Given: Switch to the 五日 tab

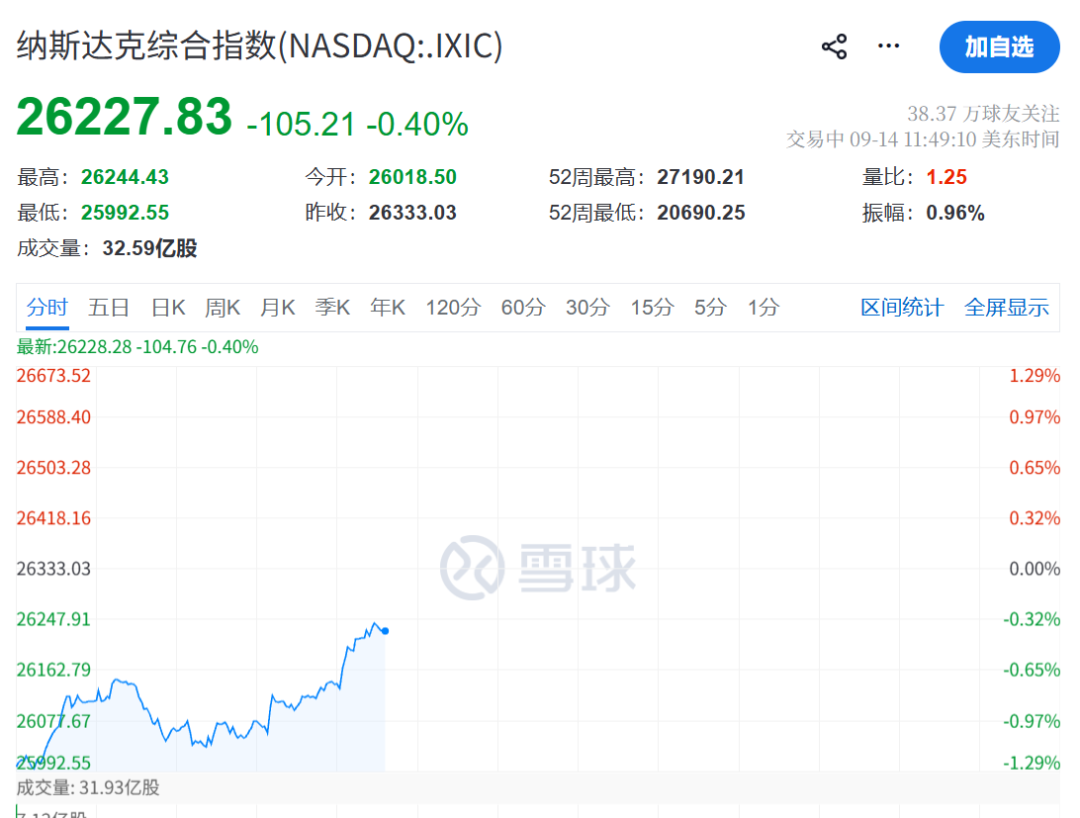Looking at the screenshot, I should [x=108, y=307].
